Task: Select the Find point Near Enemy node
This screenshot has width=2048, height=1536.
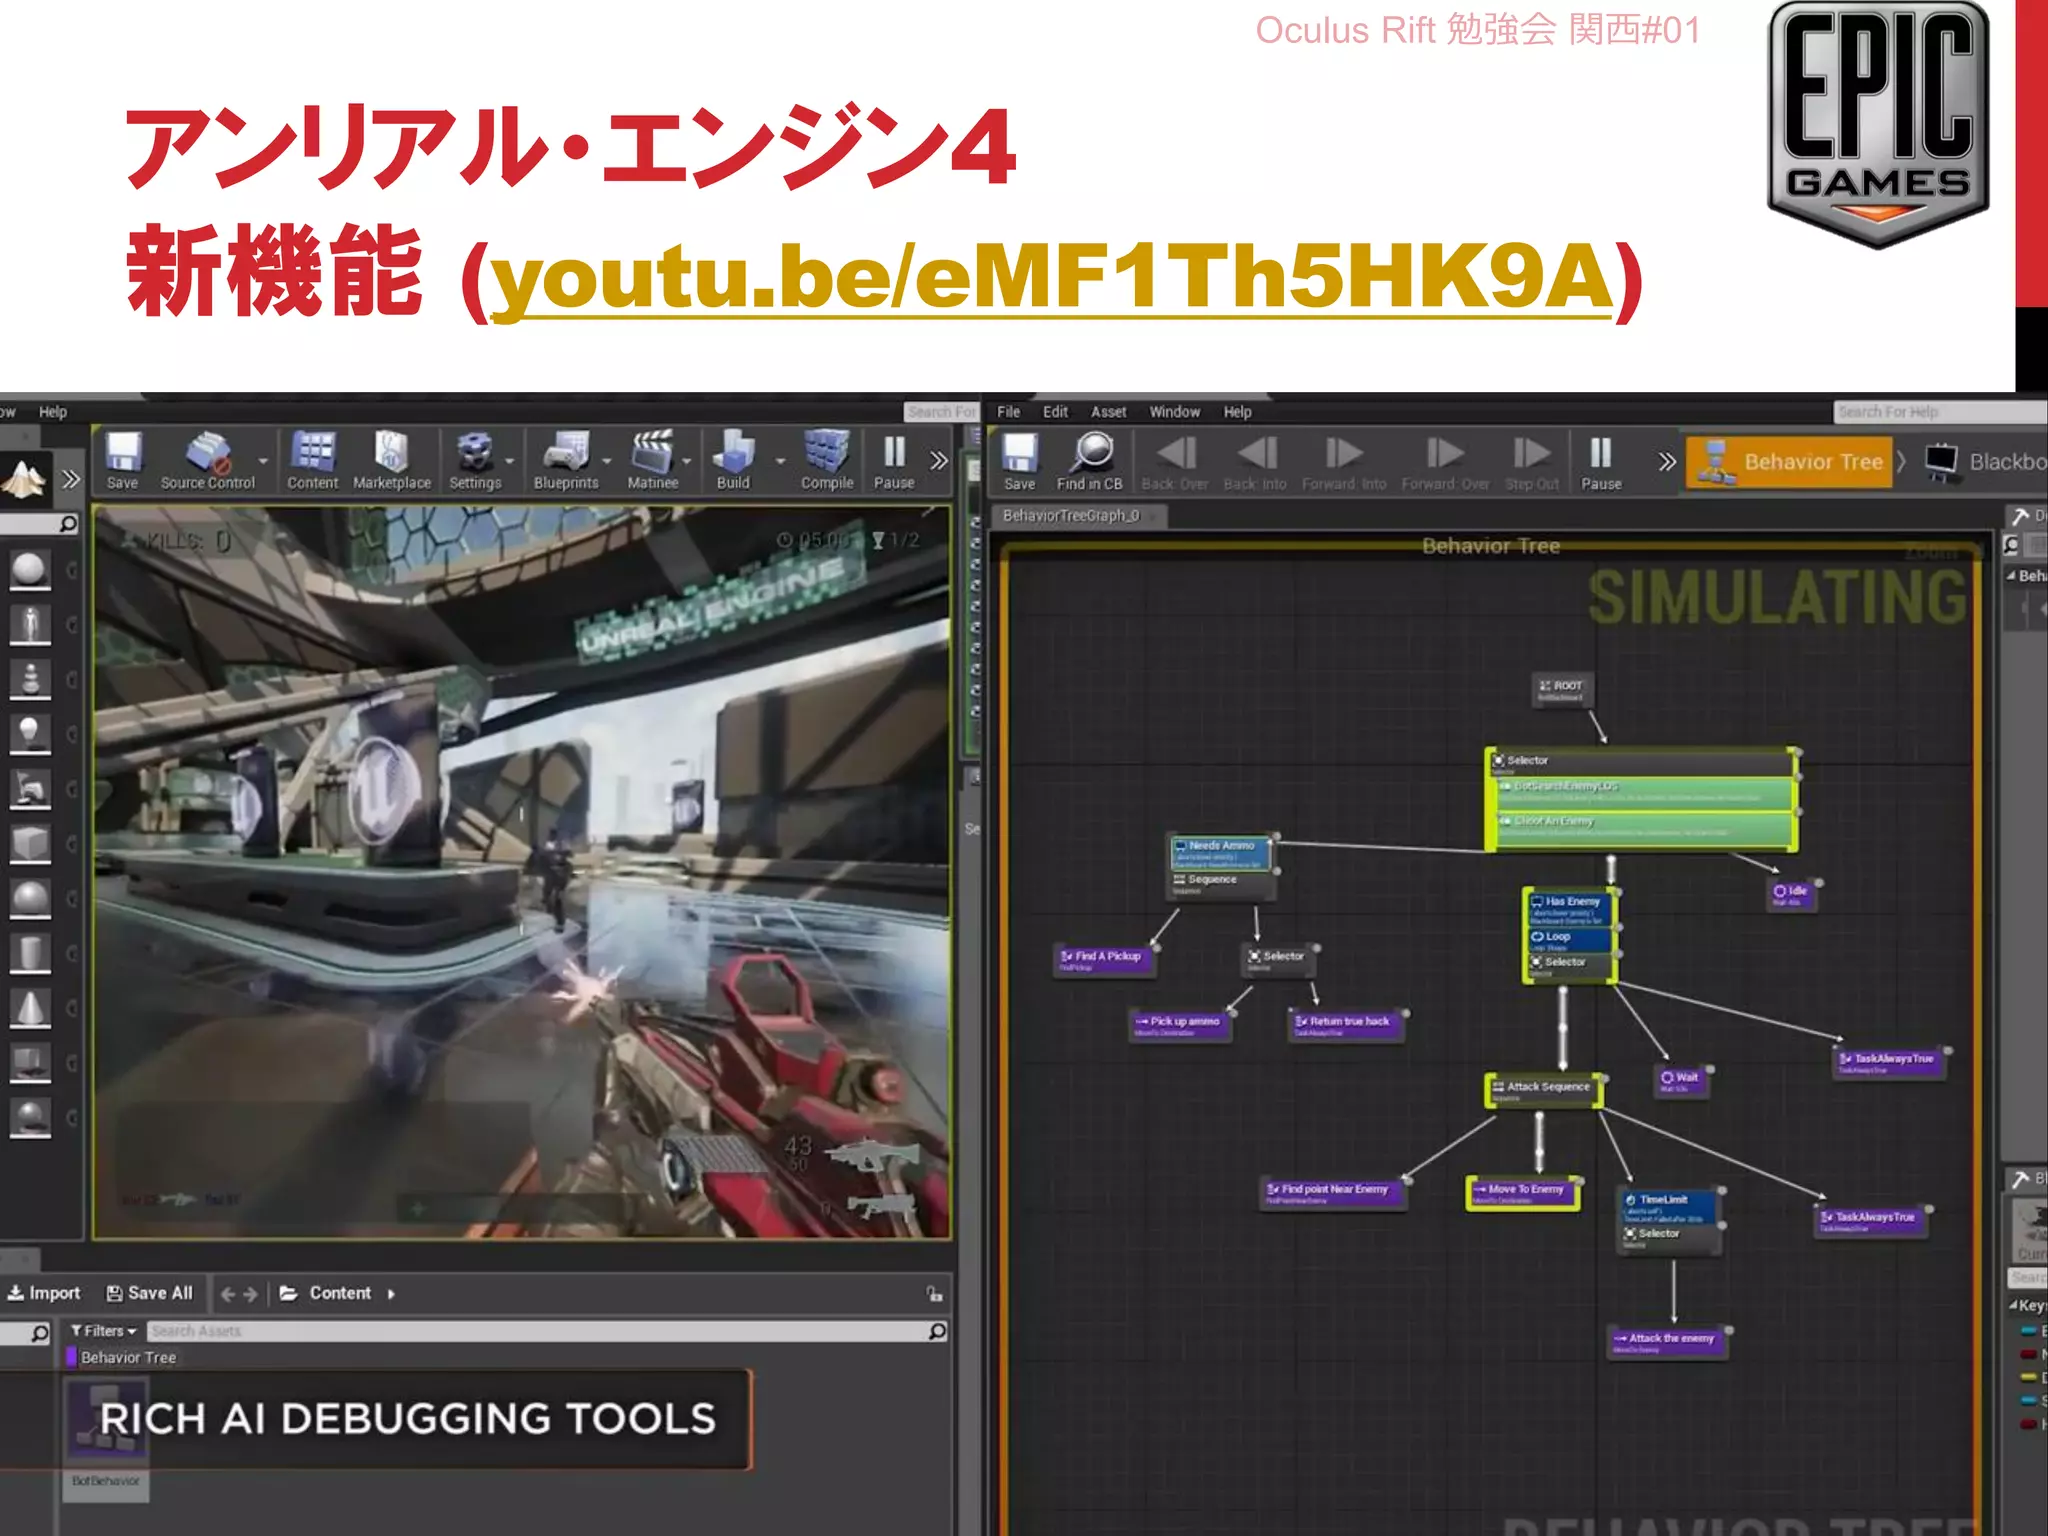Action: 1333,1193
